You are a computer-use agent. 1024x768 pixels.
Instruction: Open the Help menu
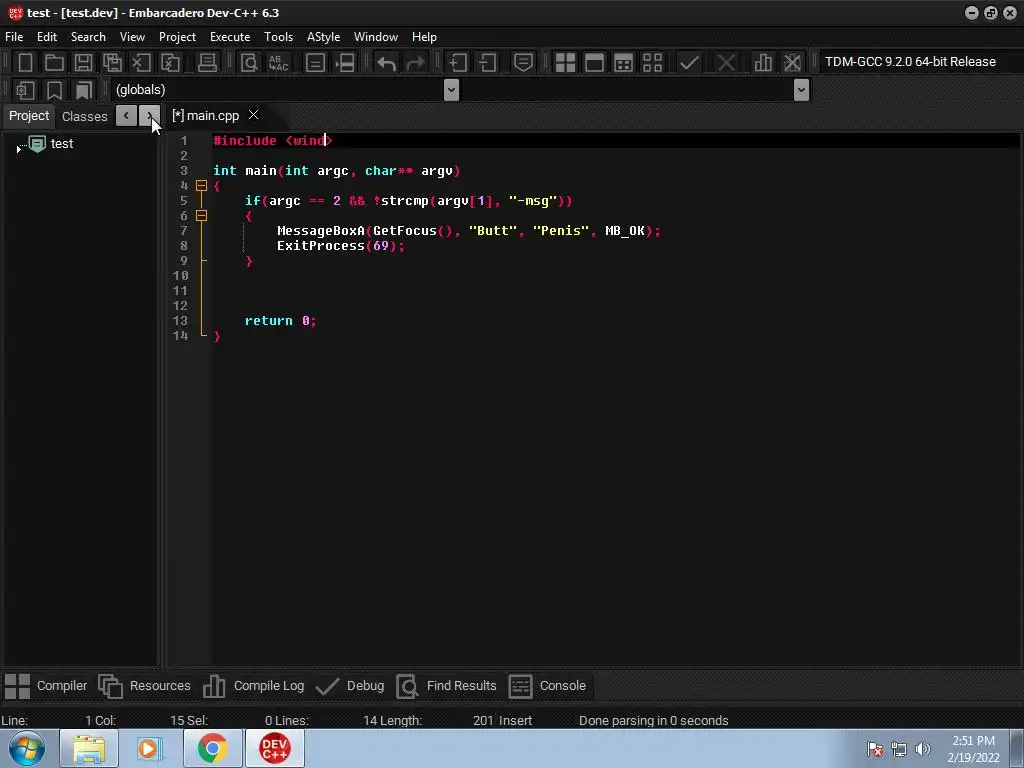click(x=424, y=37)
